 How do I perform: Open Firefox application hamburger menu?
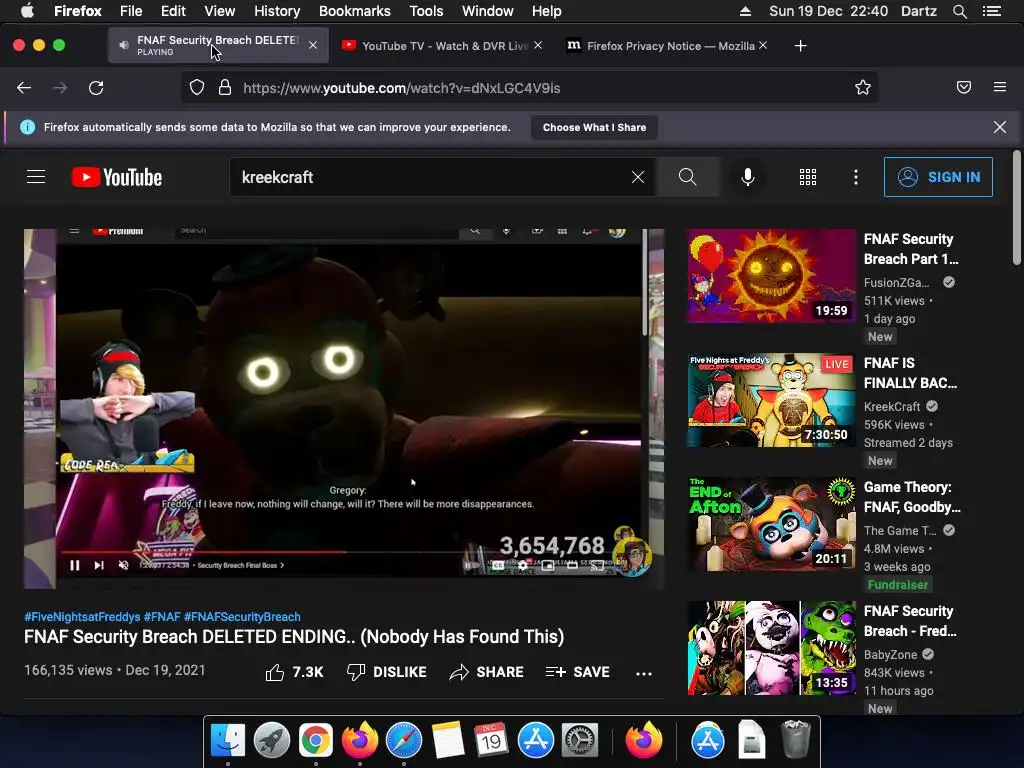(x=1000, y=87)
